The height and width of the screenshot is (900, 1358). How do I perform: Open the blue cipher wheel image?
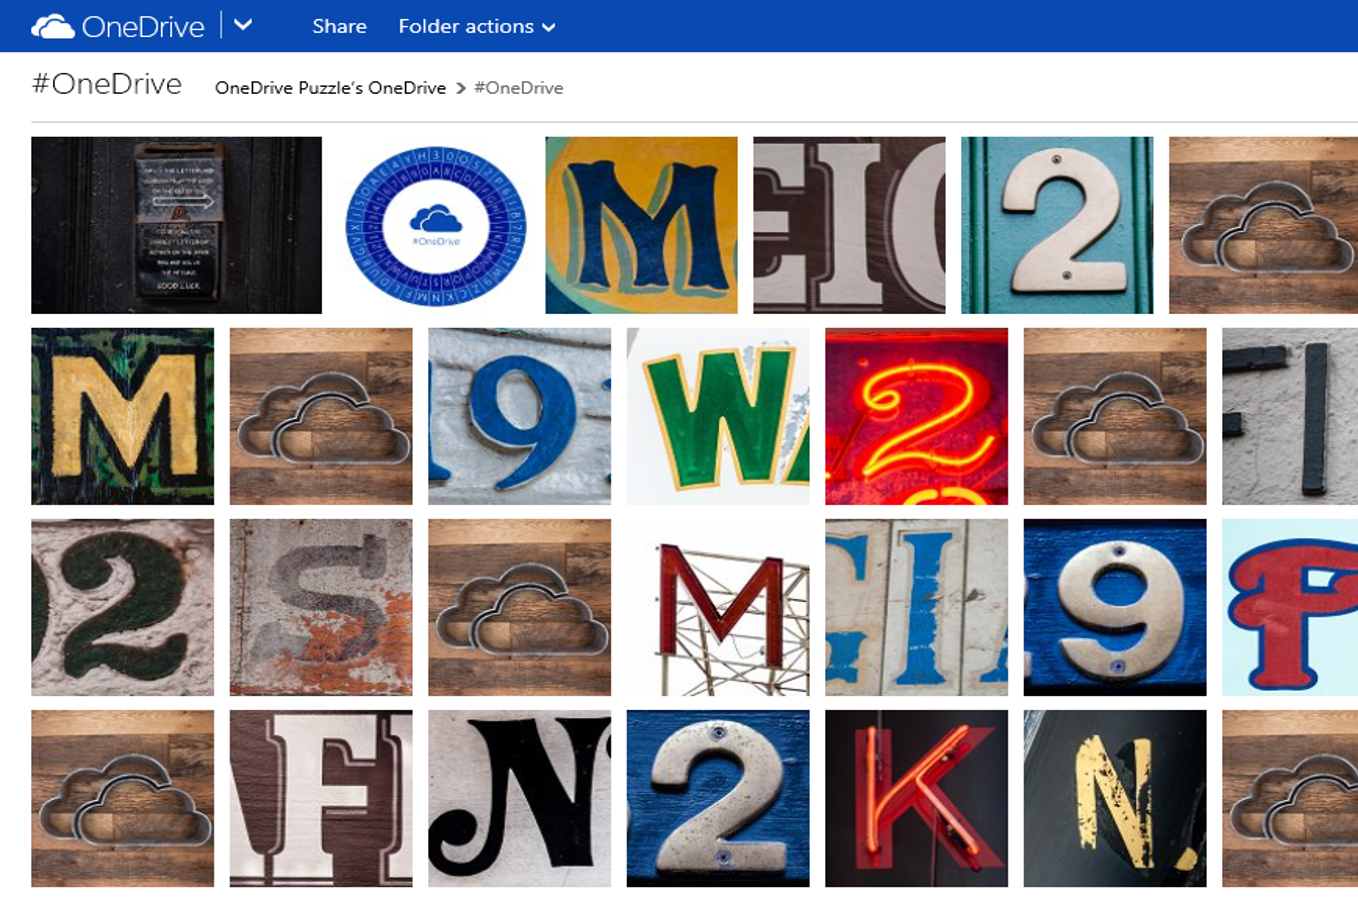click(434, 225)
